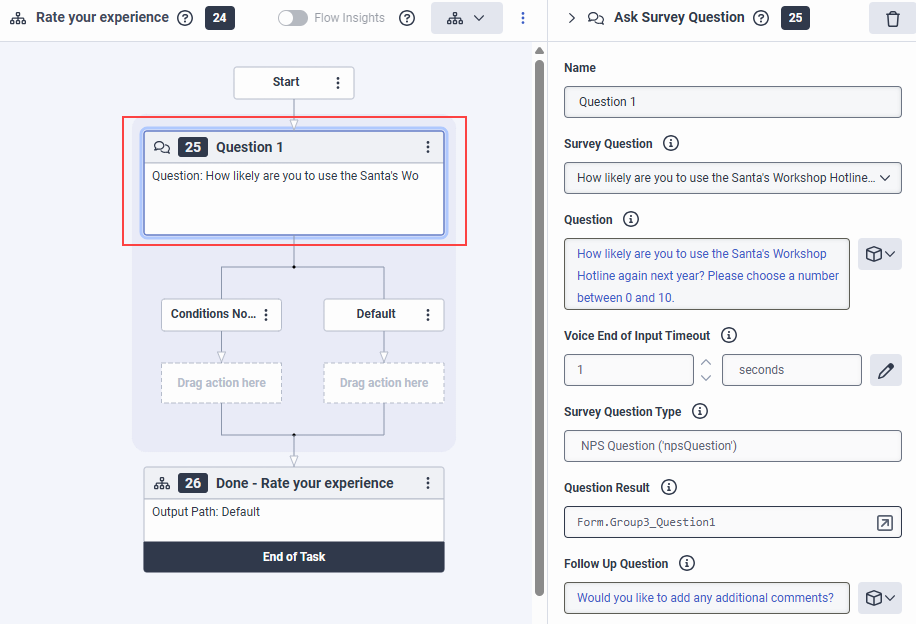
Task: Open the Question 1 action's three-dot menu
Action: click(428, 147)
